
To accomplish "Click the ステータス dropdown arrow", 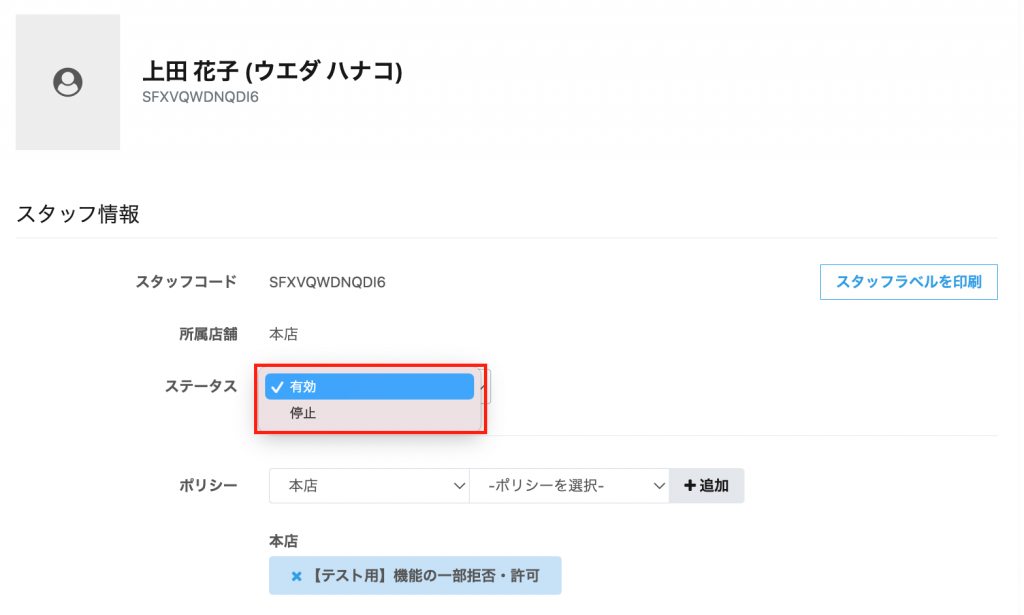I will pos(485,385).
